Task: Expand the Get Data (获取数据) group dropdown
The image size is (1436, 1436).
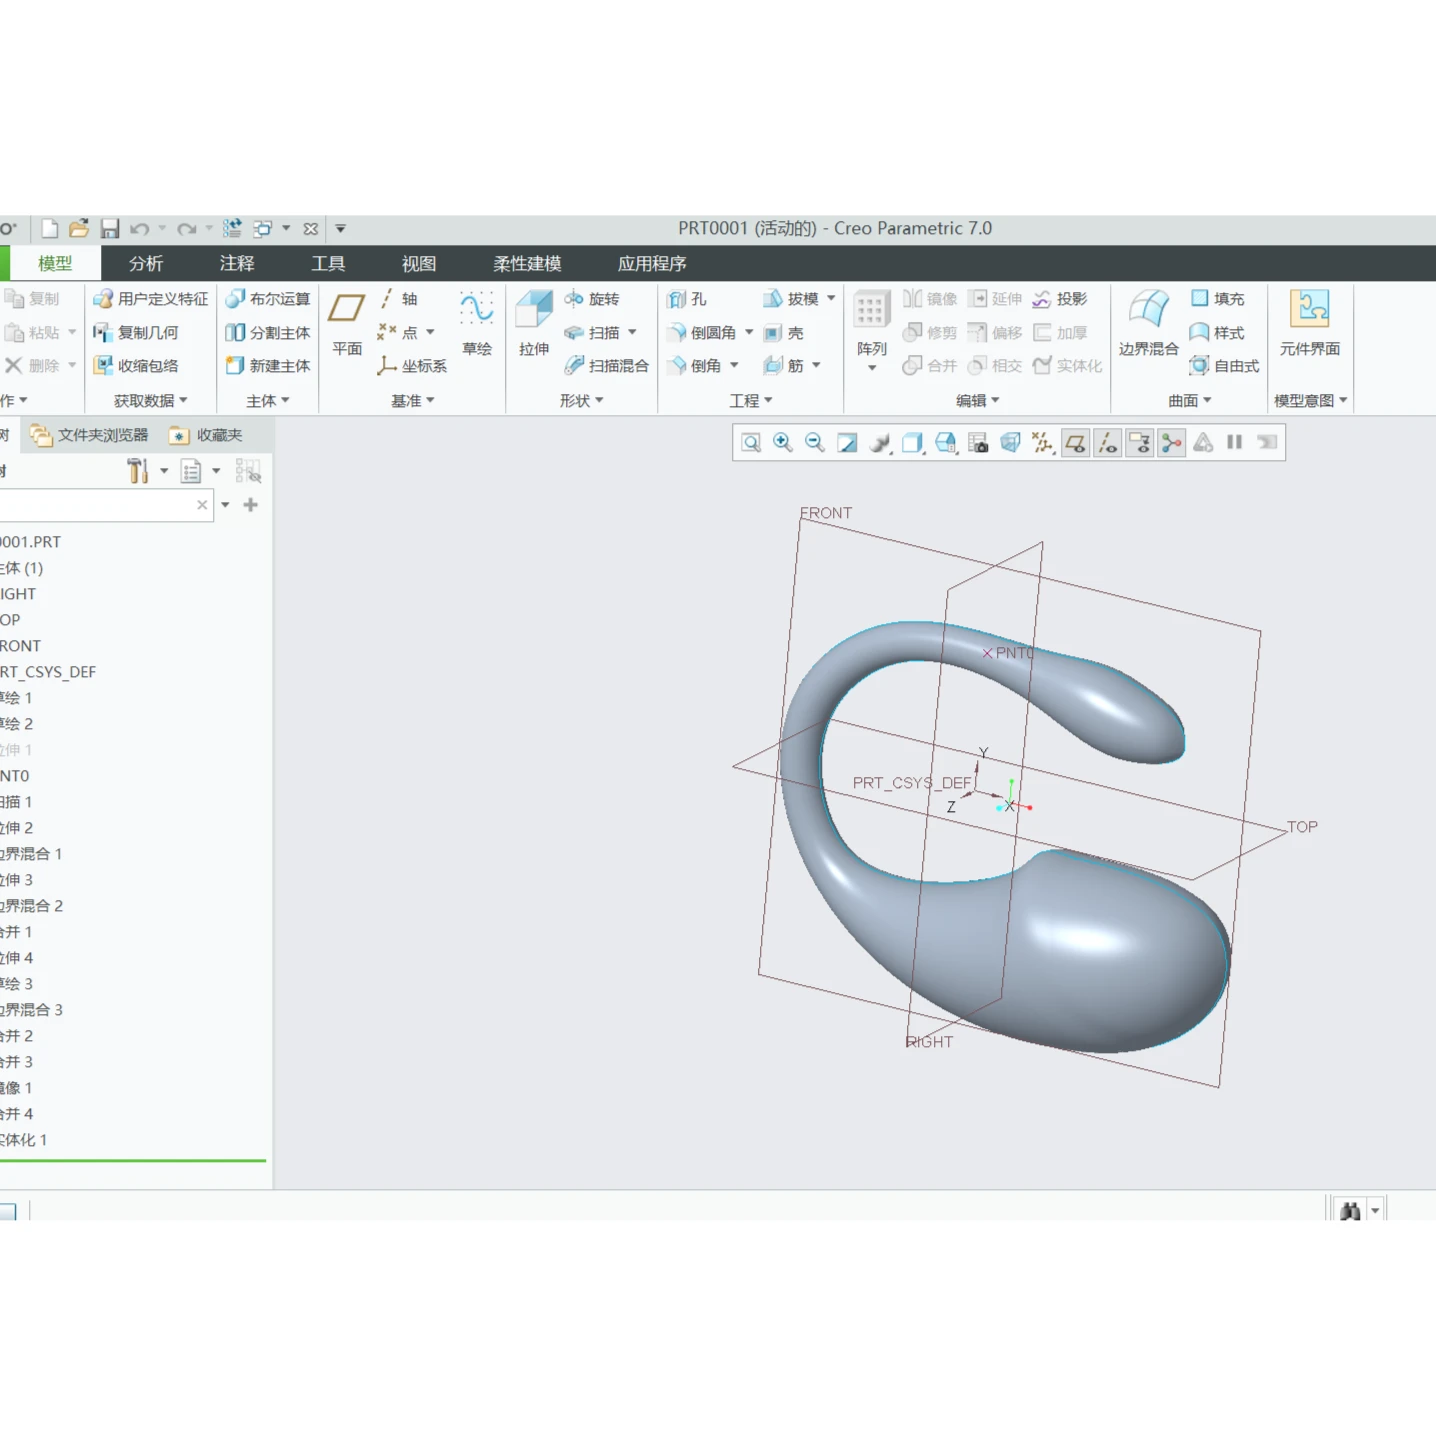Action: [151, 401]
